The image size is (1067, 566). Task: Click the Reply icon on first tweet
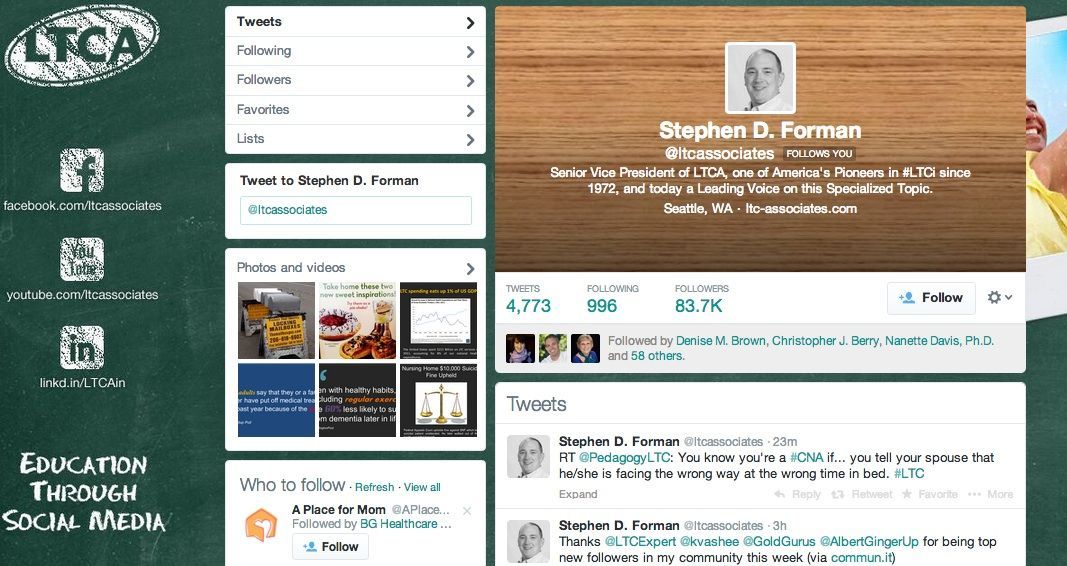tap(780, 495)
